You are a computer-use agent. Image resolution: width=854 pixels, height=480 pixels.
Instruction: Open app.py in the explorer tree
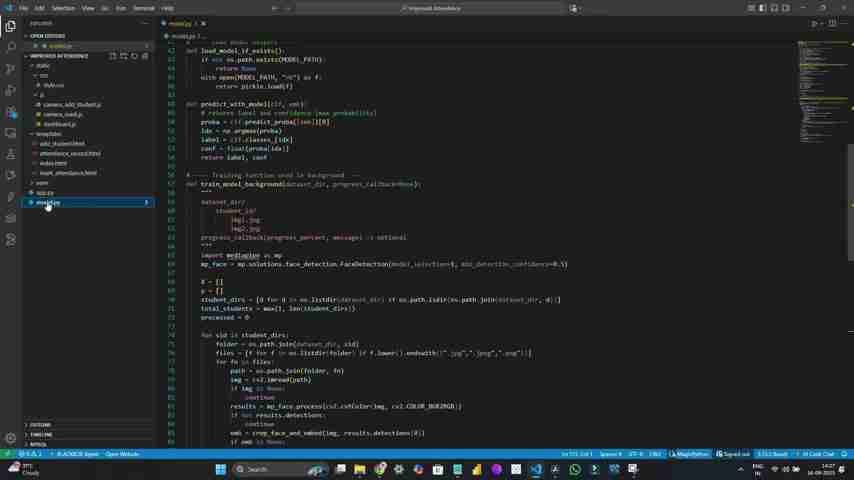pos(45,193)
